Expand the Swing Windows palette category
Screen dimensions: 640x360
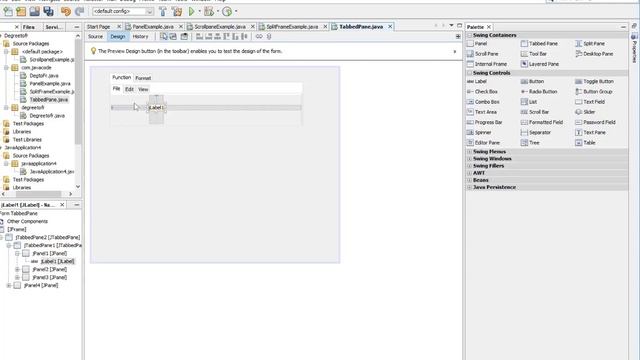(x=469, y=159)
